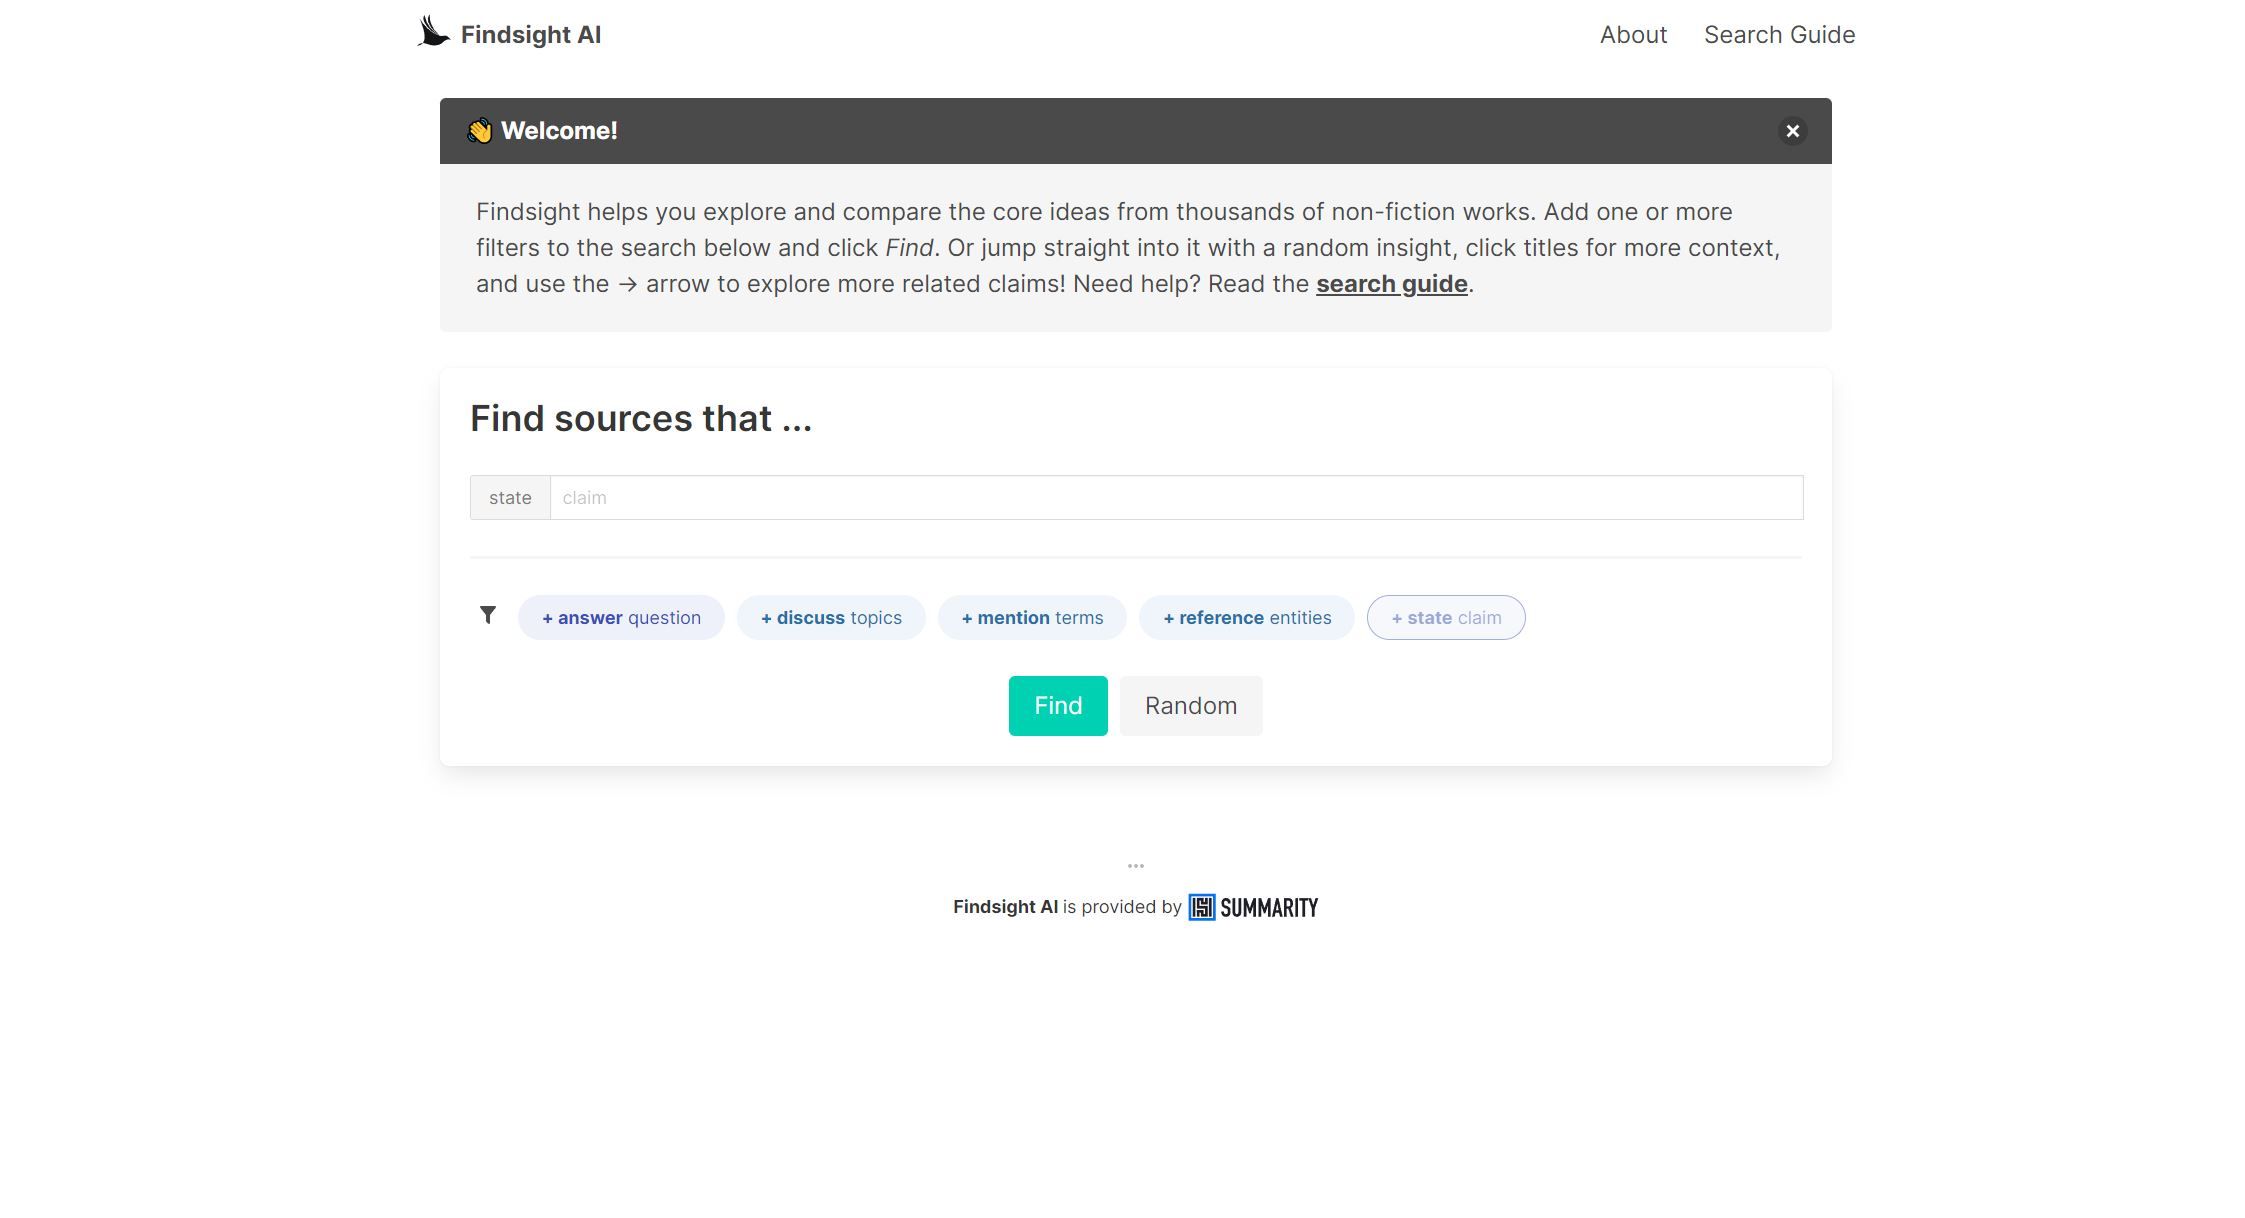Open the 'state' predicate selector
This screenshot has height=1218, width=2245.
click(510, 497)
